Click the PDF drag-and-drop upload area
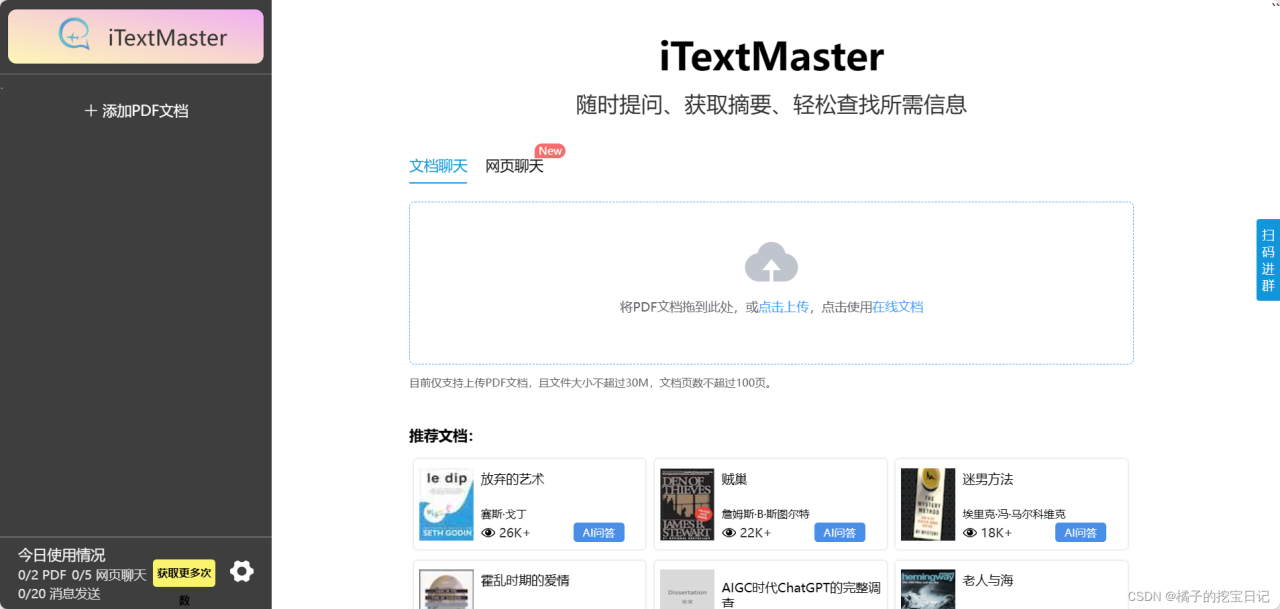Screen dimensions: 1280x609 pos(771,283)
